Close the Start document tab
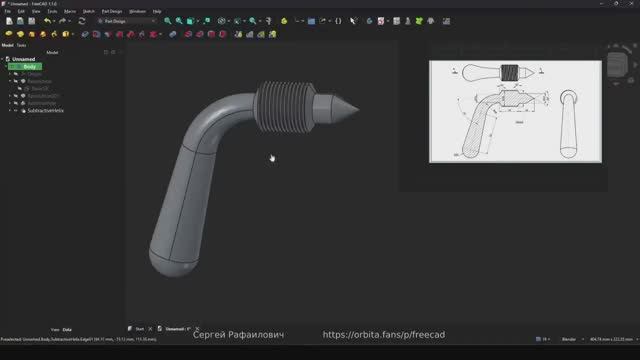The image size is (640, 360). (150, 329)
